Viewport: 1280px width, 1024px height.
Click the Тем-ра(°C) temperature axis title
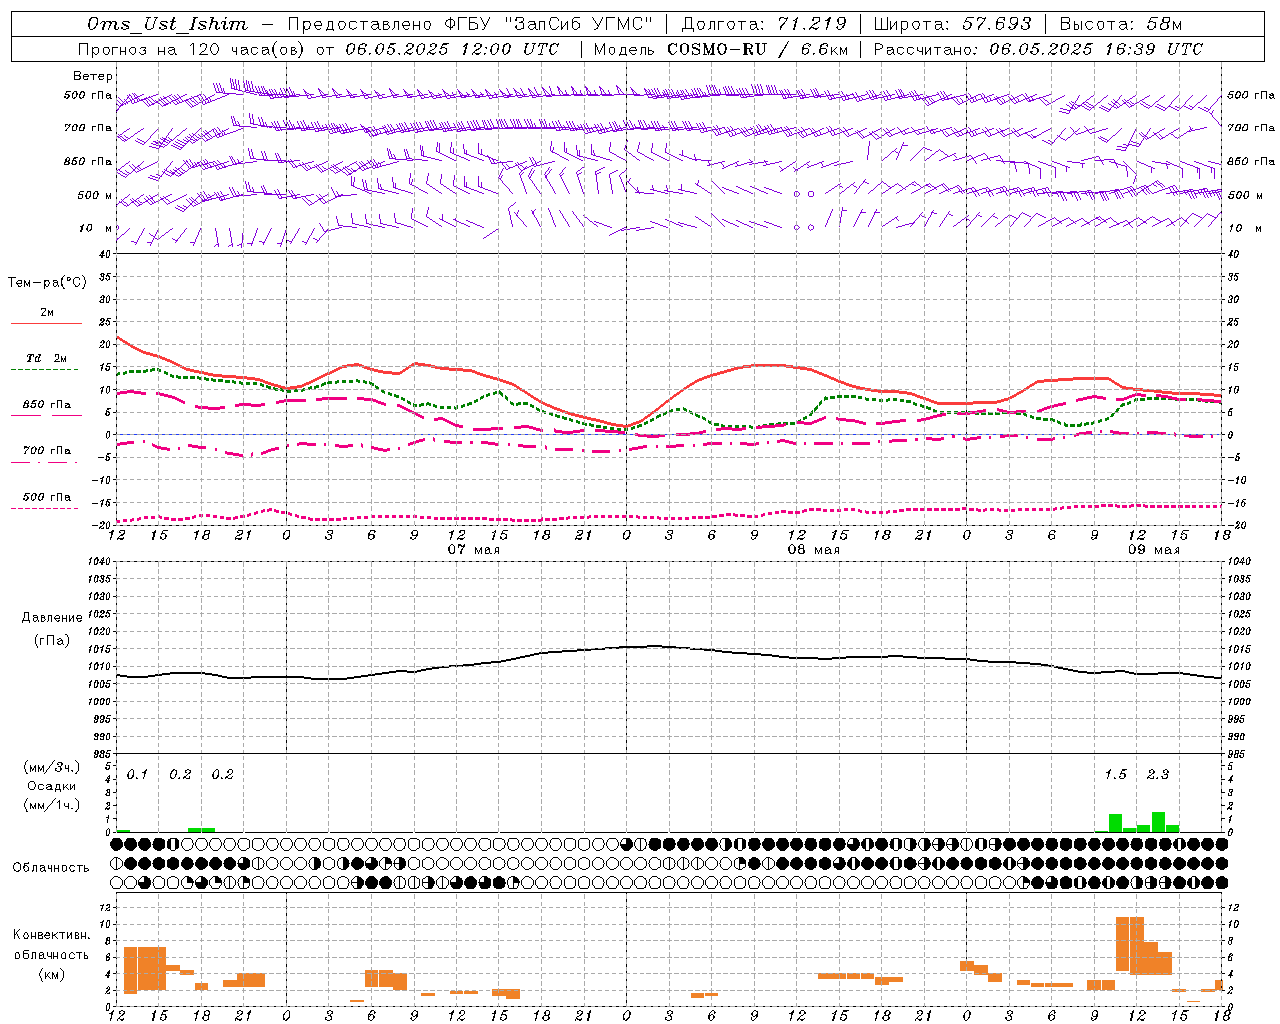[47, 283]
